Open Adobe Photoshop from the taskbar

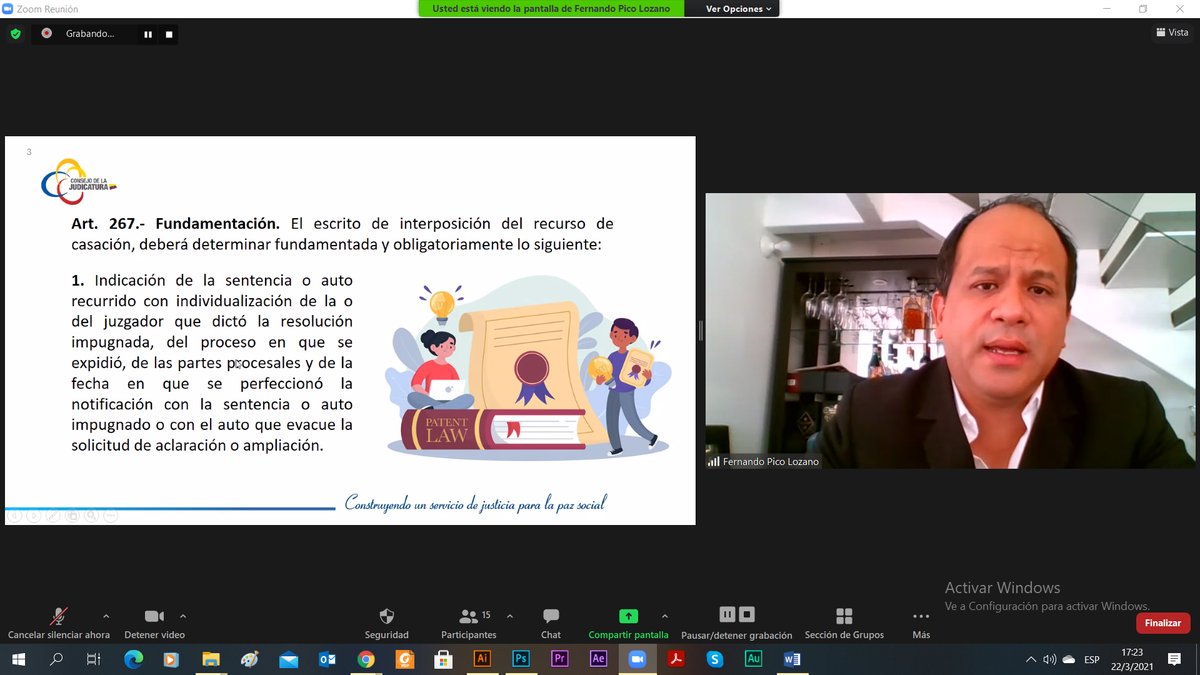click(x=521, y=659)
